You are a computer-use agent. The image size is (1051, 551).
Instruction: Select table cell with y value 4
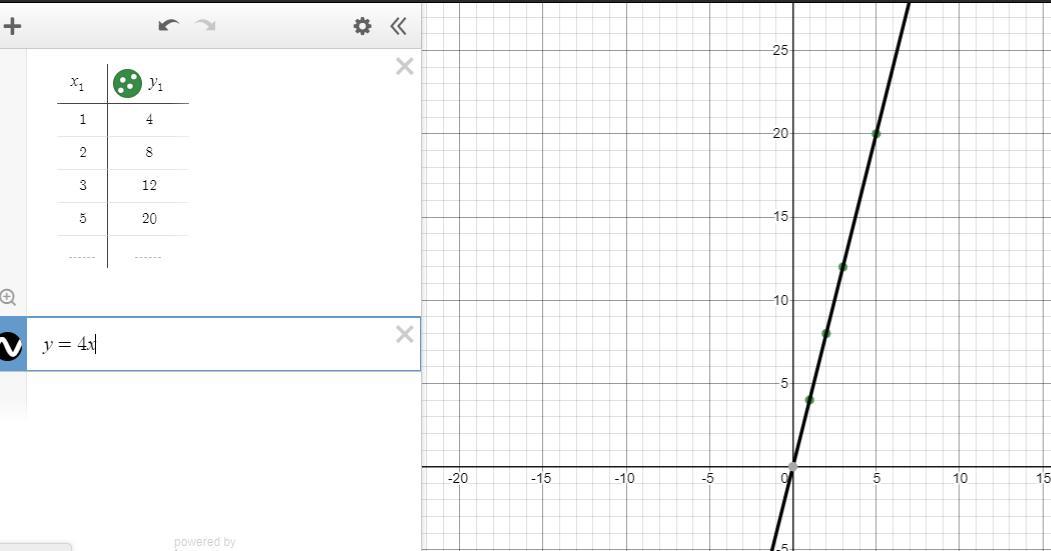[149, 119]
